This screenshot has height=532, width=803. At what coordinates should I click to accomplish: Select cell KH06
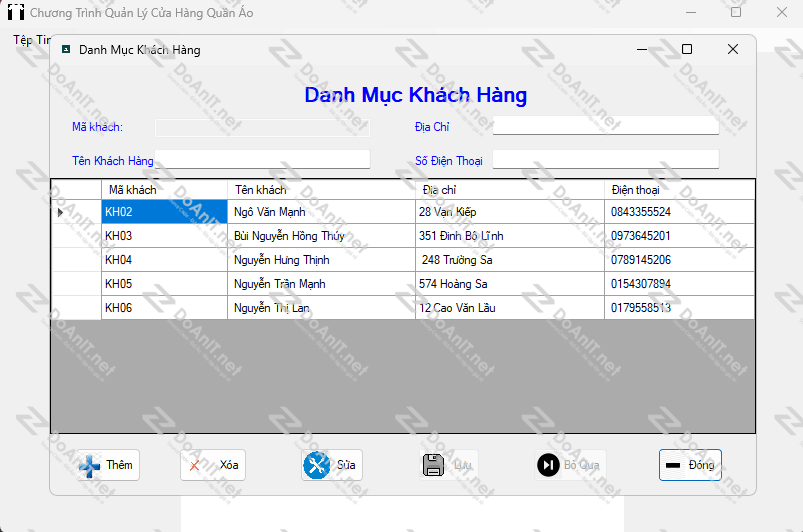pos(164,308)
